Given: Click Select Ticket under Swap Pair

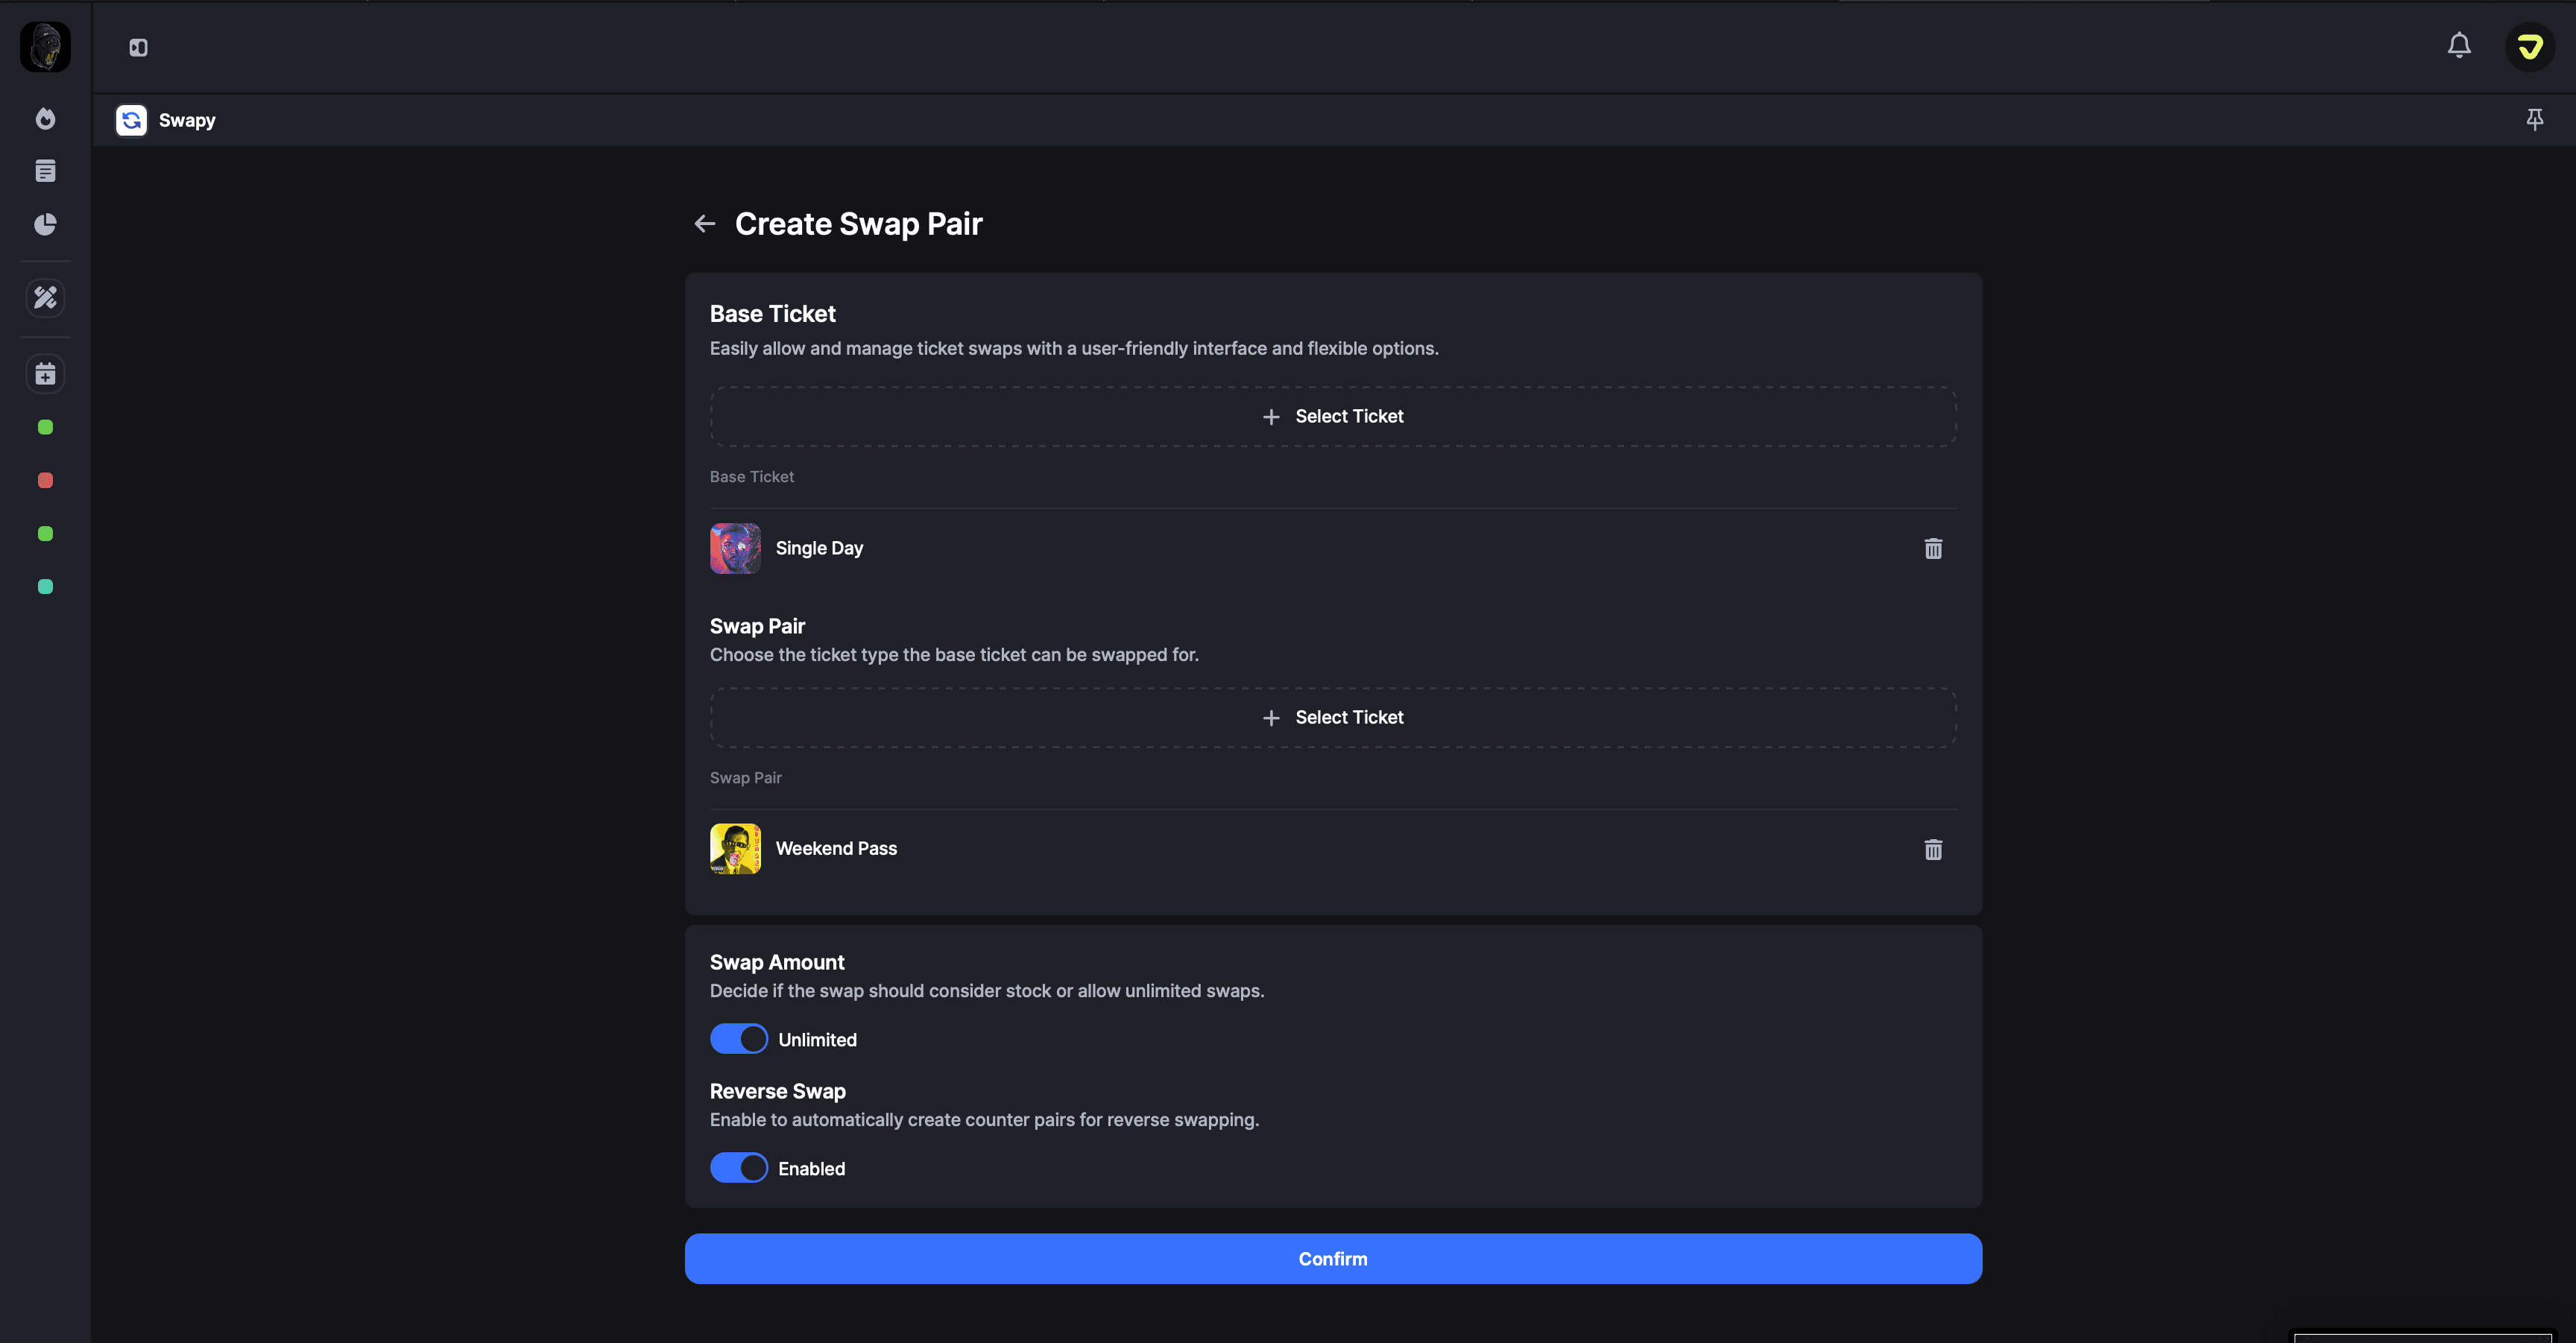Looking at the screenshot, I should point(1333,717).
